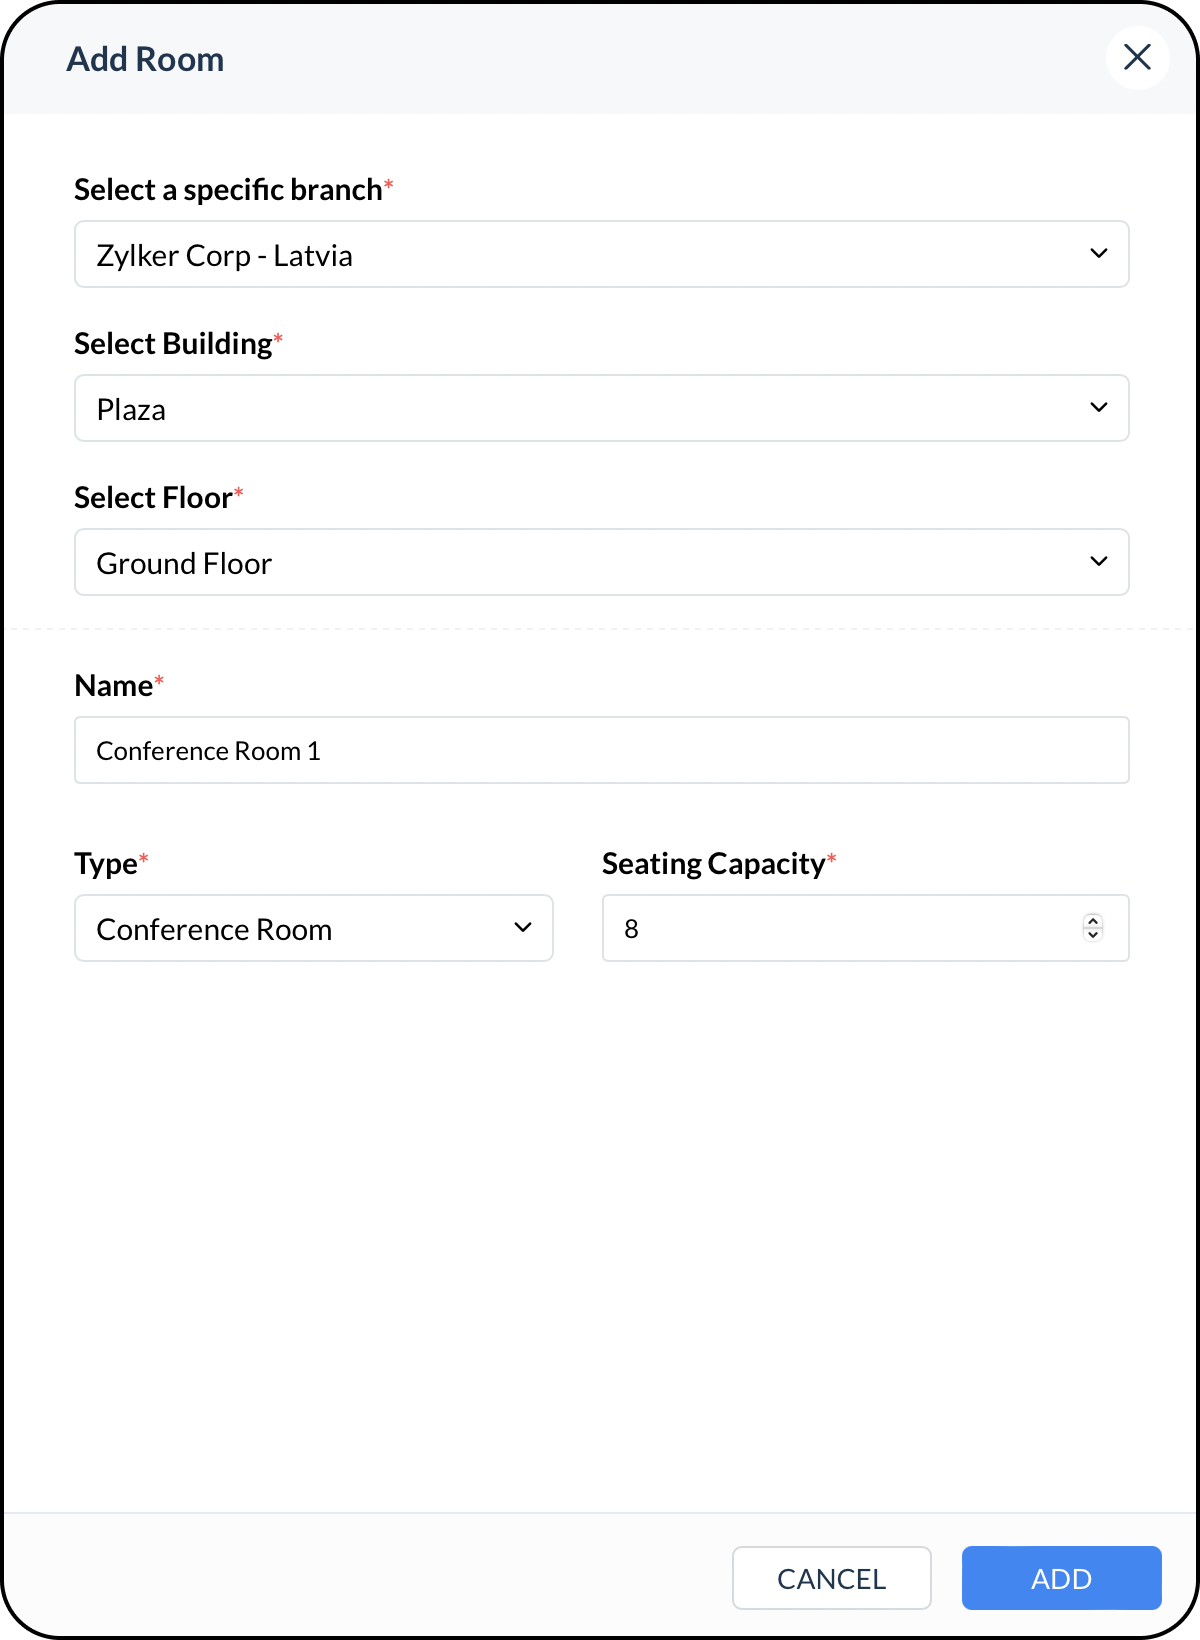Screen dimensions: 1200x1640
Task: Increase seating capacity with up arrow
Action: click(x=1093, y=921)
